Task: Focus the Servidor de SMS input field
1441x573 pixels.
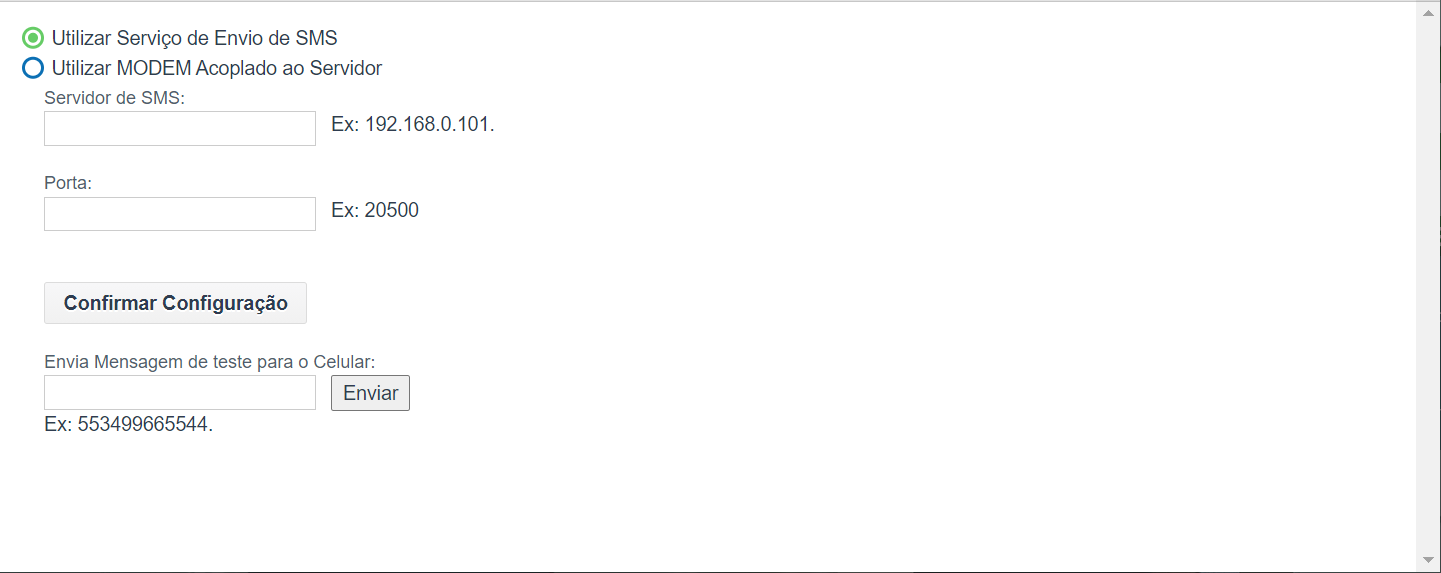Action: (x=180, y=128)
